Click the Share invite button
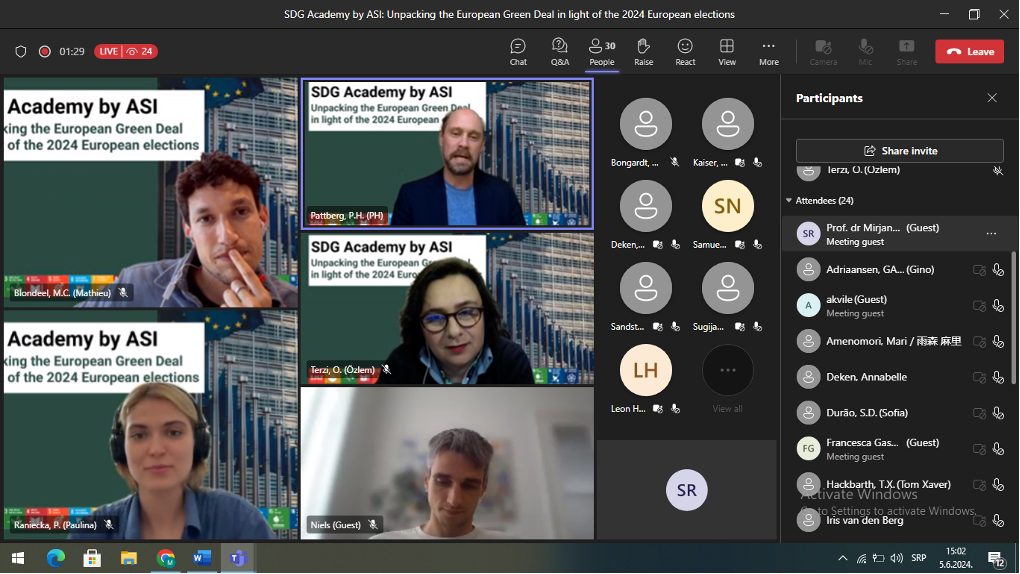The width and height of the screenshot is (1020, 574). tap(899, 151)
